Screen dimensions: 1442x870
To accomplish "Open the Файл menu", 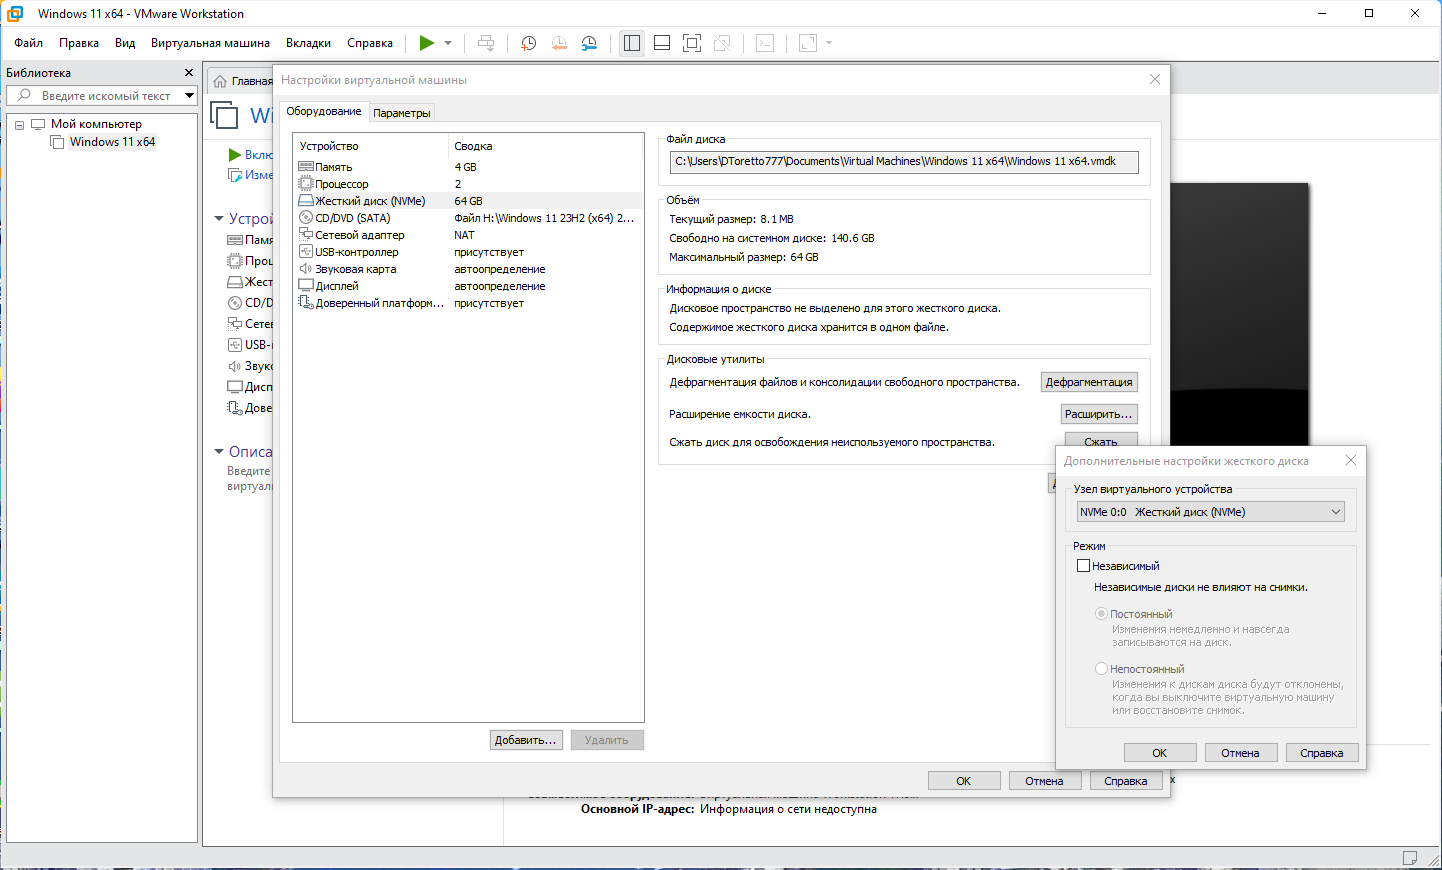I will (x=28, y=43).
